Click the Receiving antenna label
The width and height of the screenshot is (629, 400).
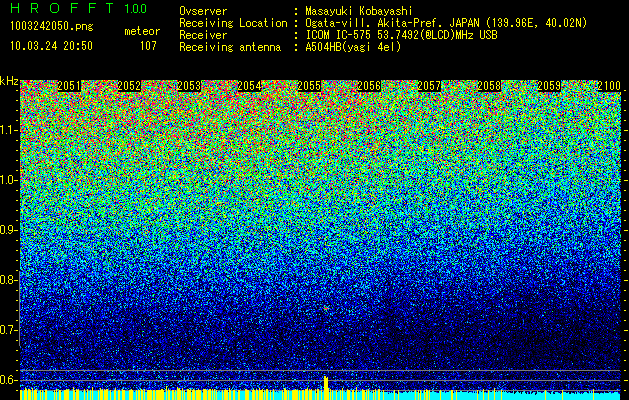230,47
